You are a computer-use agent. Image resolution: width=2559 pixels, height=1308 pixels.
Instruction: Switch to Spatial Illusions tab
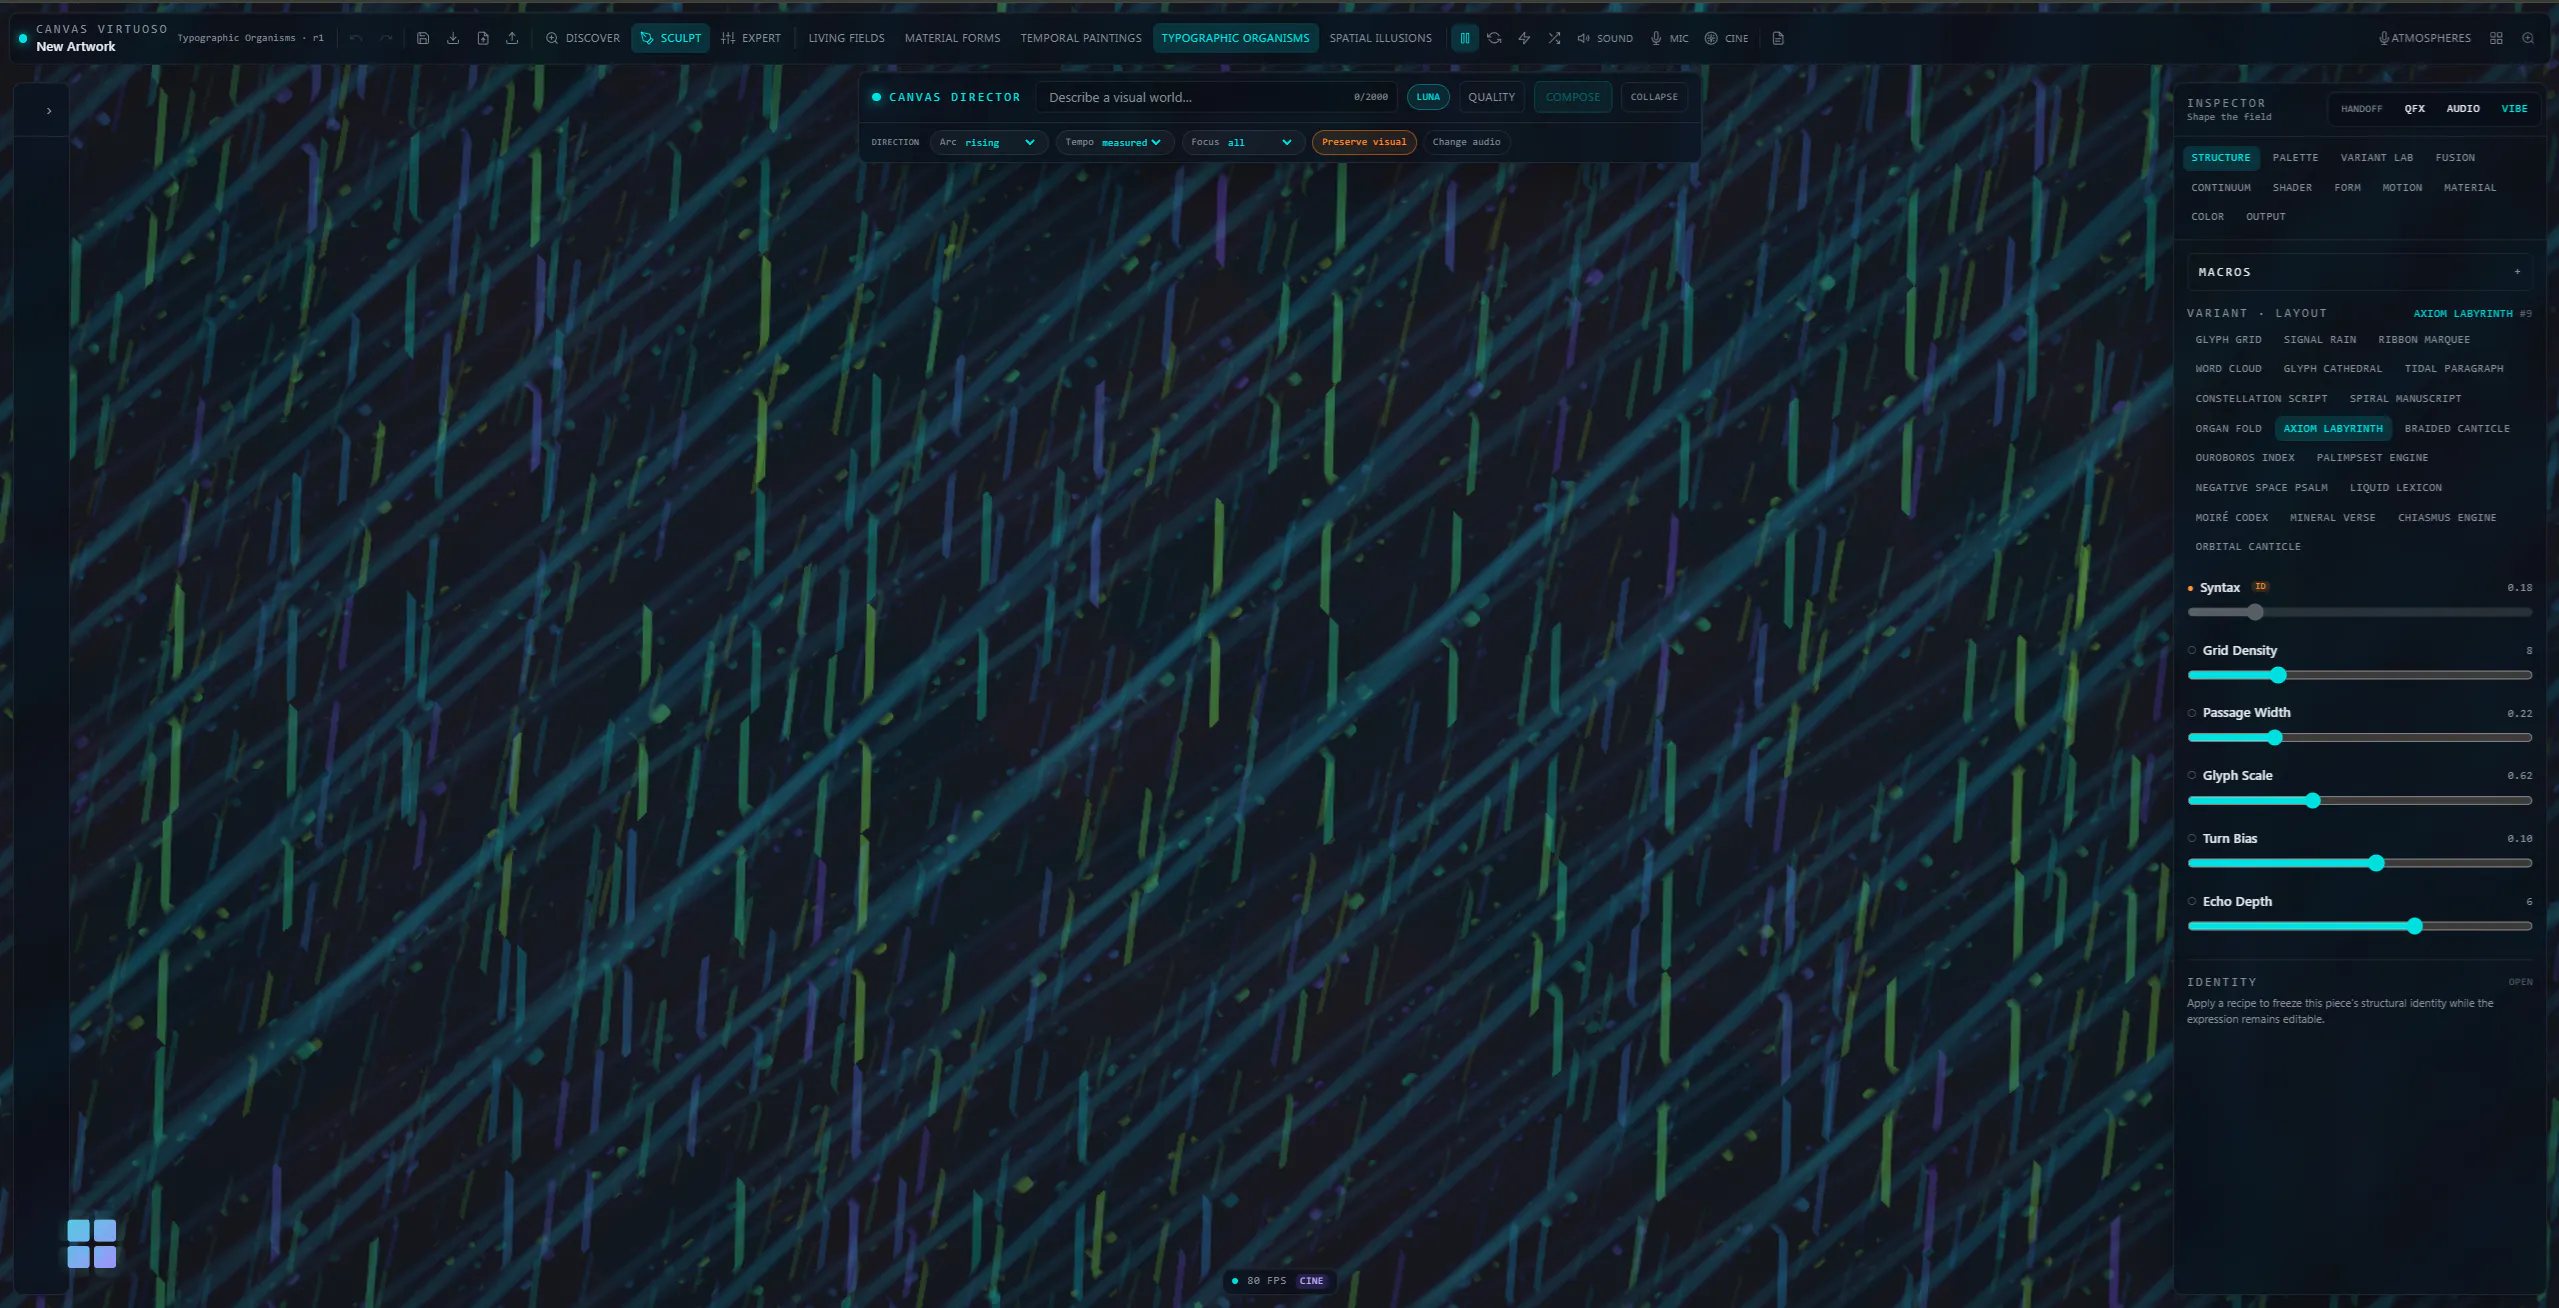pos(1380,38)
